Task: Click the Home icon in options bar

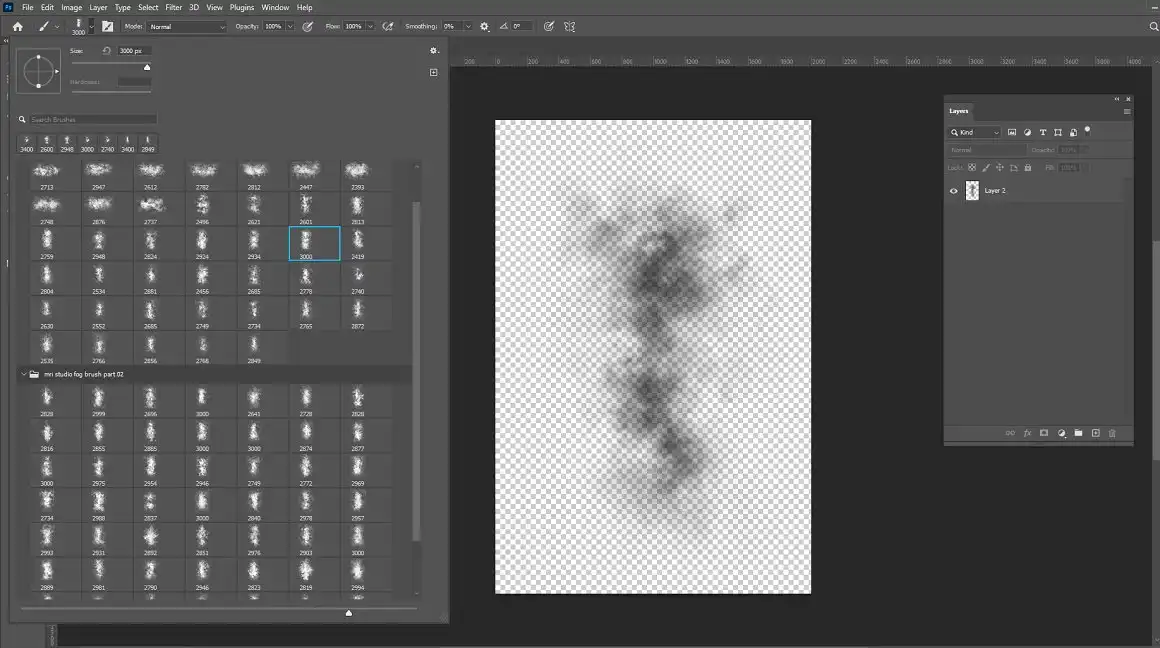Action: click(x=18, y=27)
